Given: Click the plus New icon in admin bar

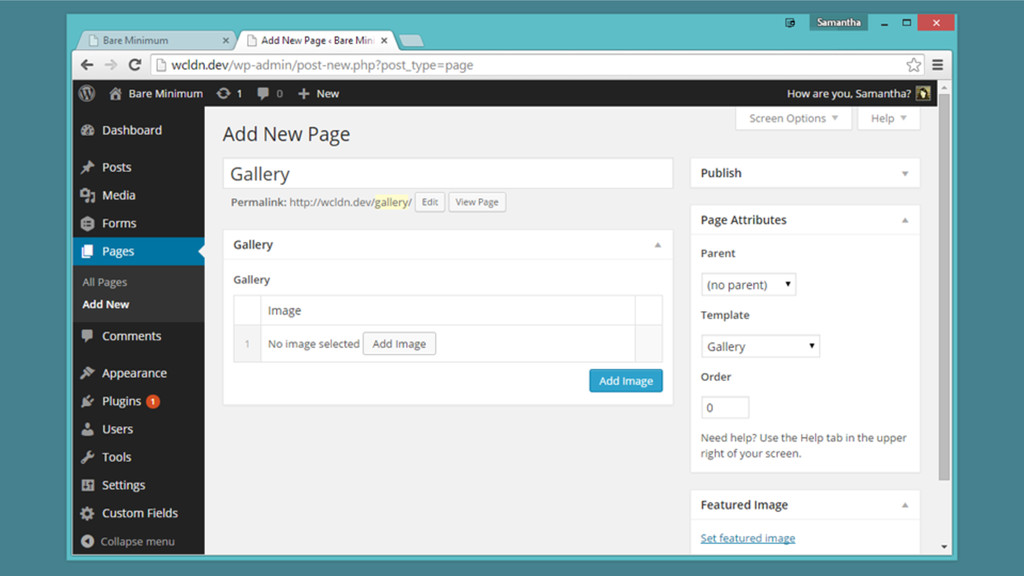Looking at the screenshot, I should 303,93.
